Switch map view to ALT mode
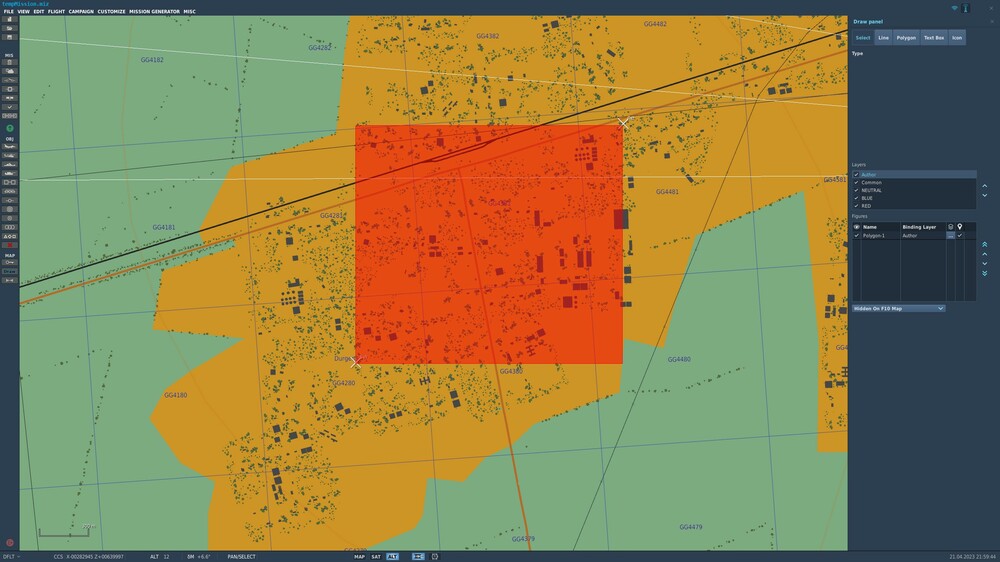The height and width of the screenshot is (562, 1000). coord(392,556)
